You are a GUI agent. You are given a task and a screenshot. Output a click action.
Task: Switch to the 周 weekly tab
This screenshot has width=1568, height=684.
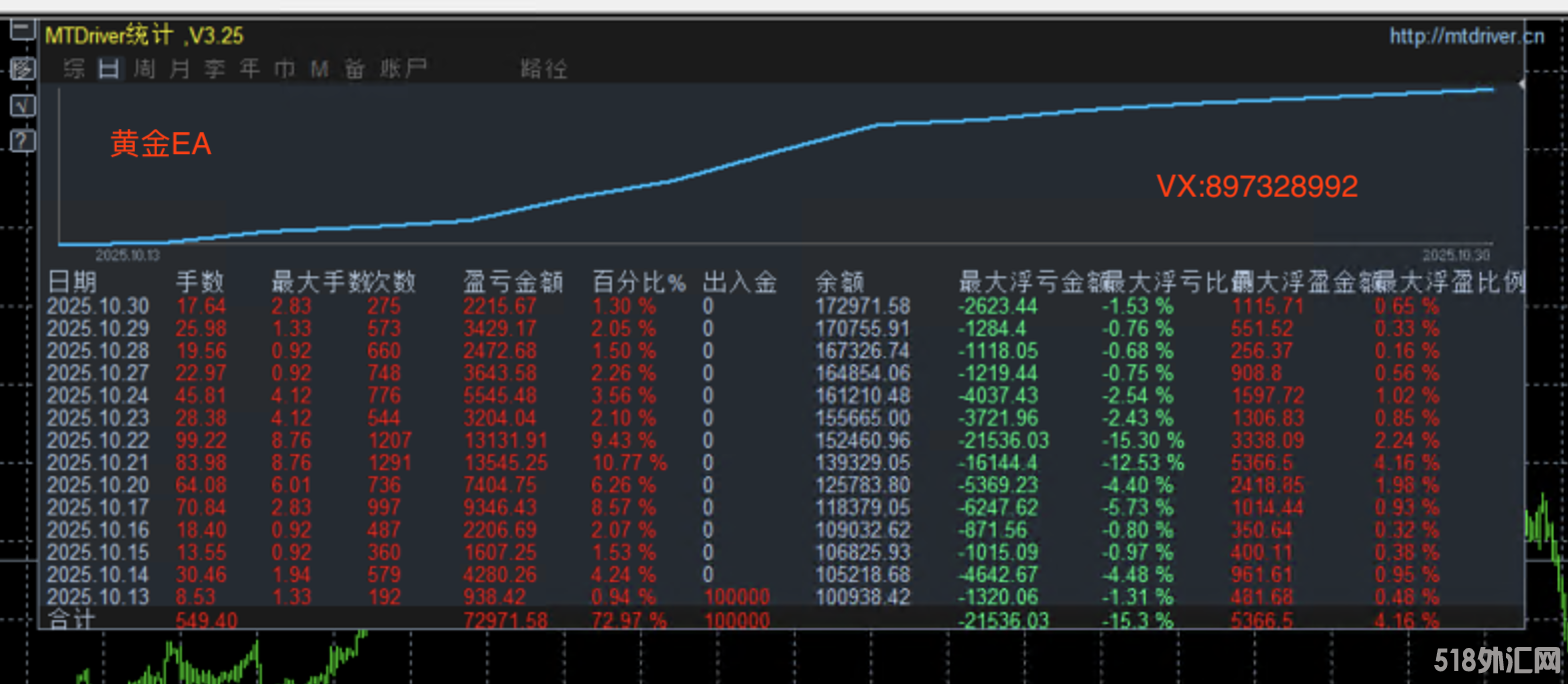[x=145, y=69]
